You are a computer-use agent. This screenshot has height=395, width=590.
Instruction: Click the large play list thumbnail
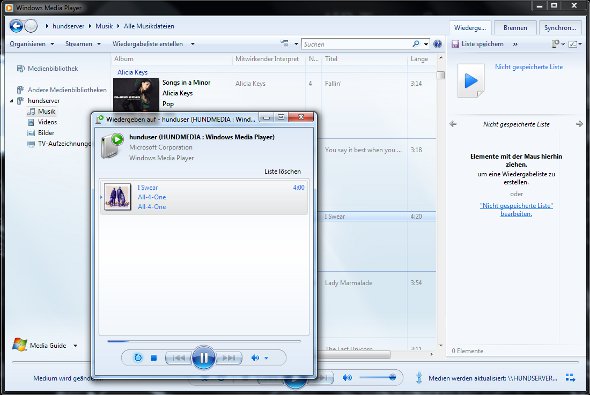point(471,81)
